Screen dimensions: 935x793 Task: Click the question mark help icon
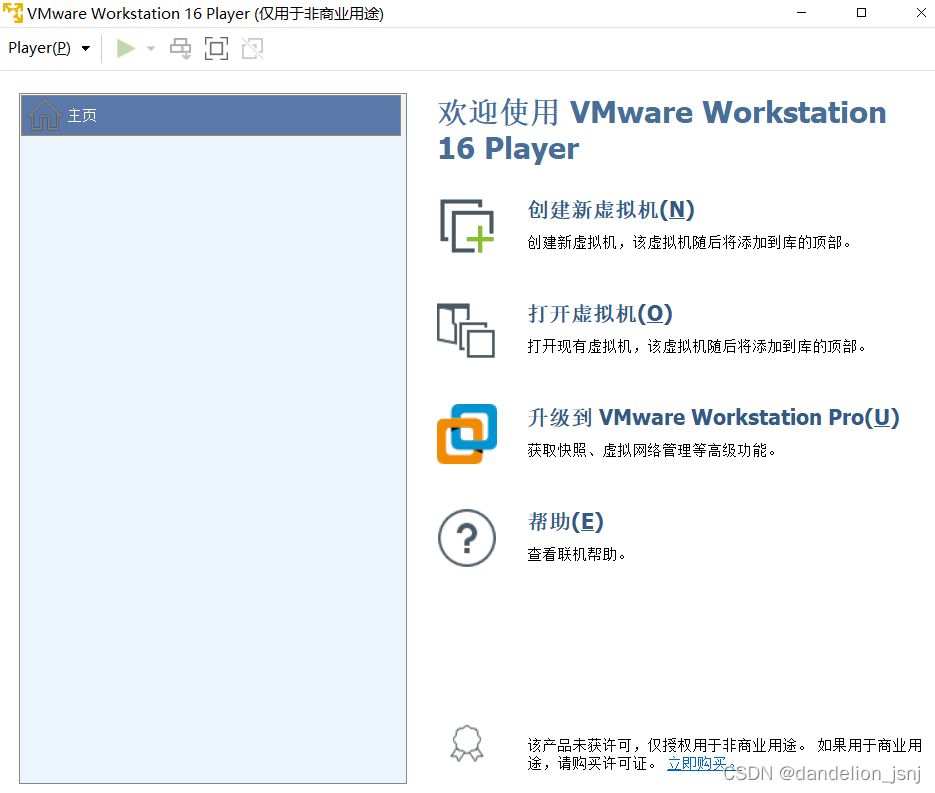tap(467, 538)
